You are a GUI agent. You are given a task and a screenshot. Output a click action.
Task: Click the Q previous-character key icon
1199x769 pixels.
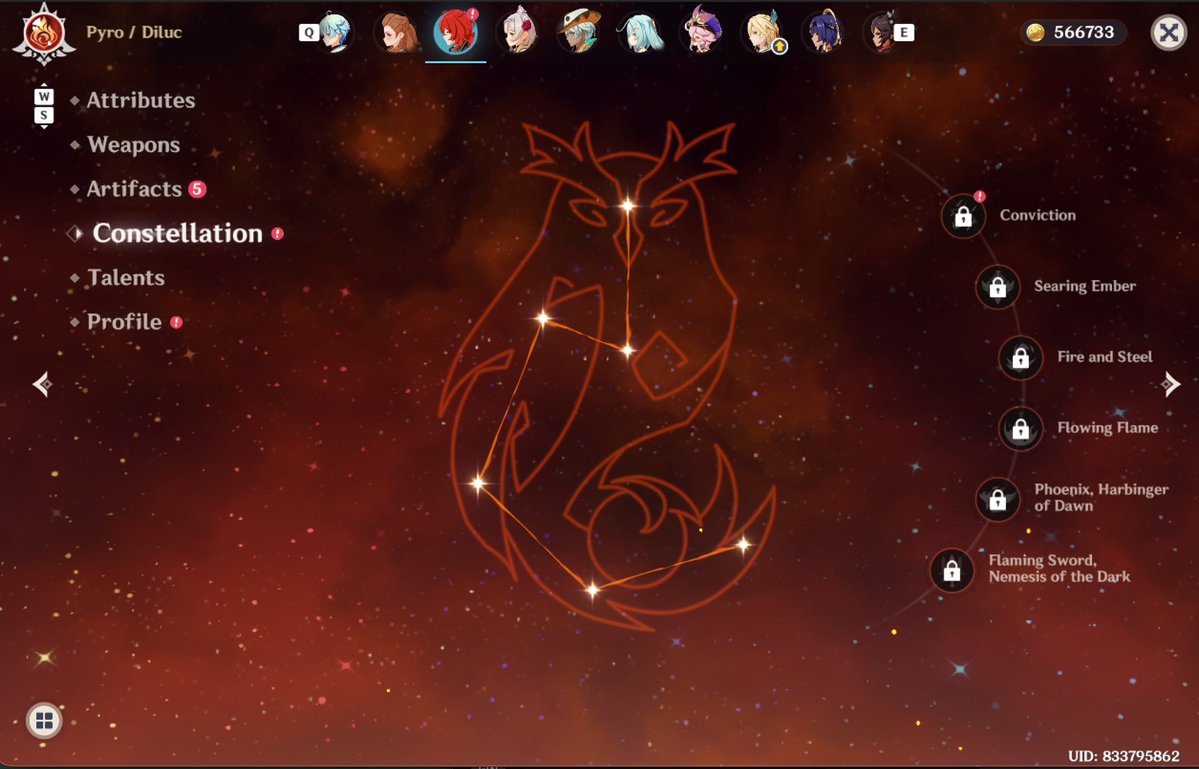308,32
